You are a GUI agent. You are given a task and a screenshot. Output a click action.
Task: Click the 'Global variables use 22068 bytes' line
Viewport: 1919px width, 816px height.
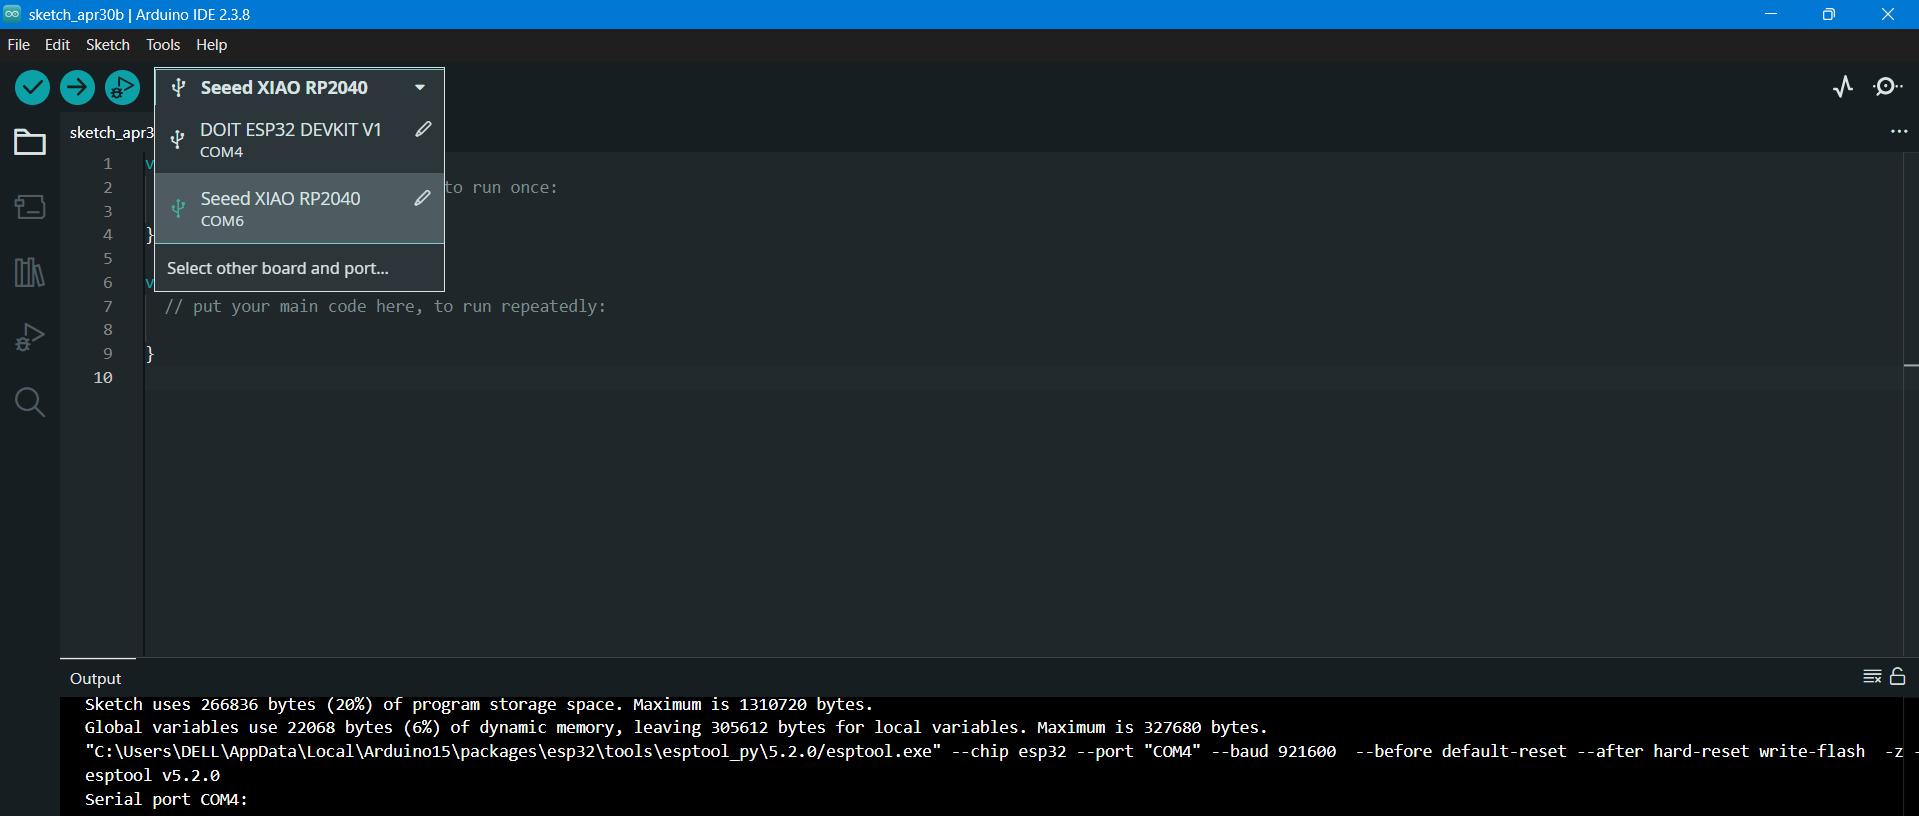click(x=676, y=728)
